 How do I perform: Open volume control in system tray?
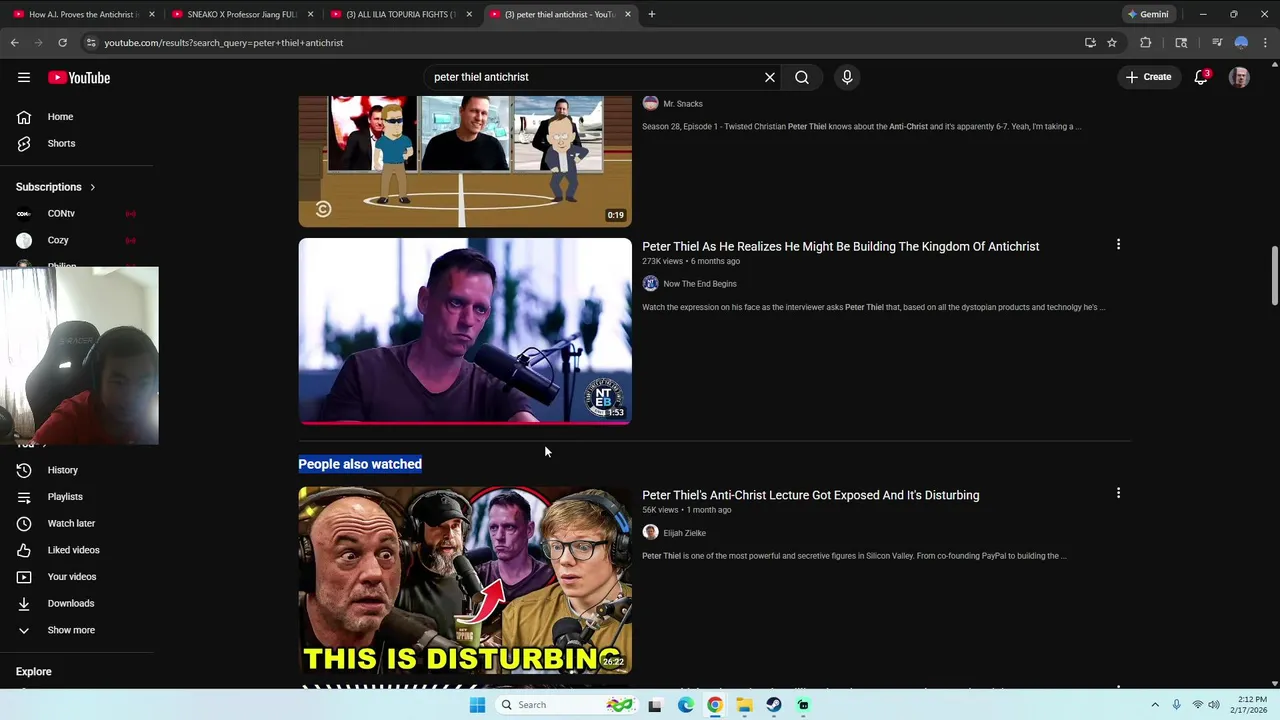[1214, 705]
